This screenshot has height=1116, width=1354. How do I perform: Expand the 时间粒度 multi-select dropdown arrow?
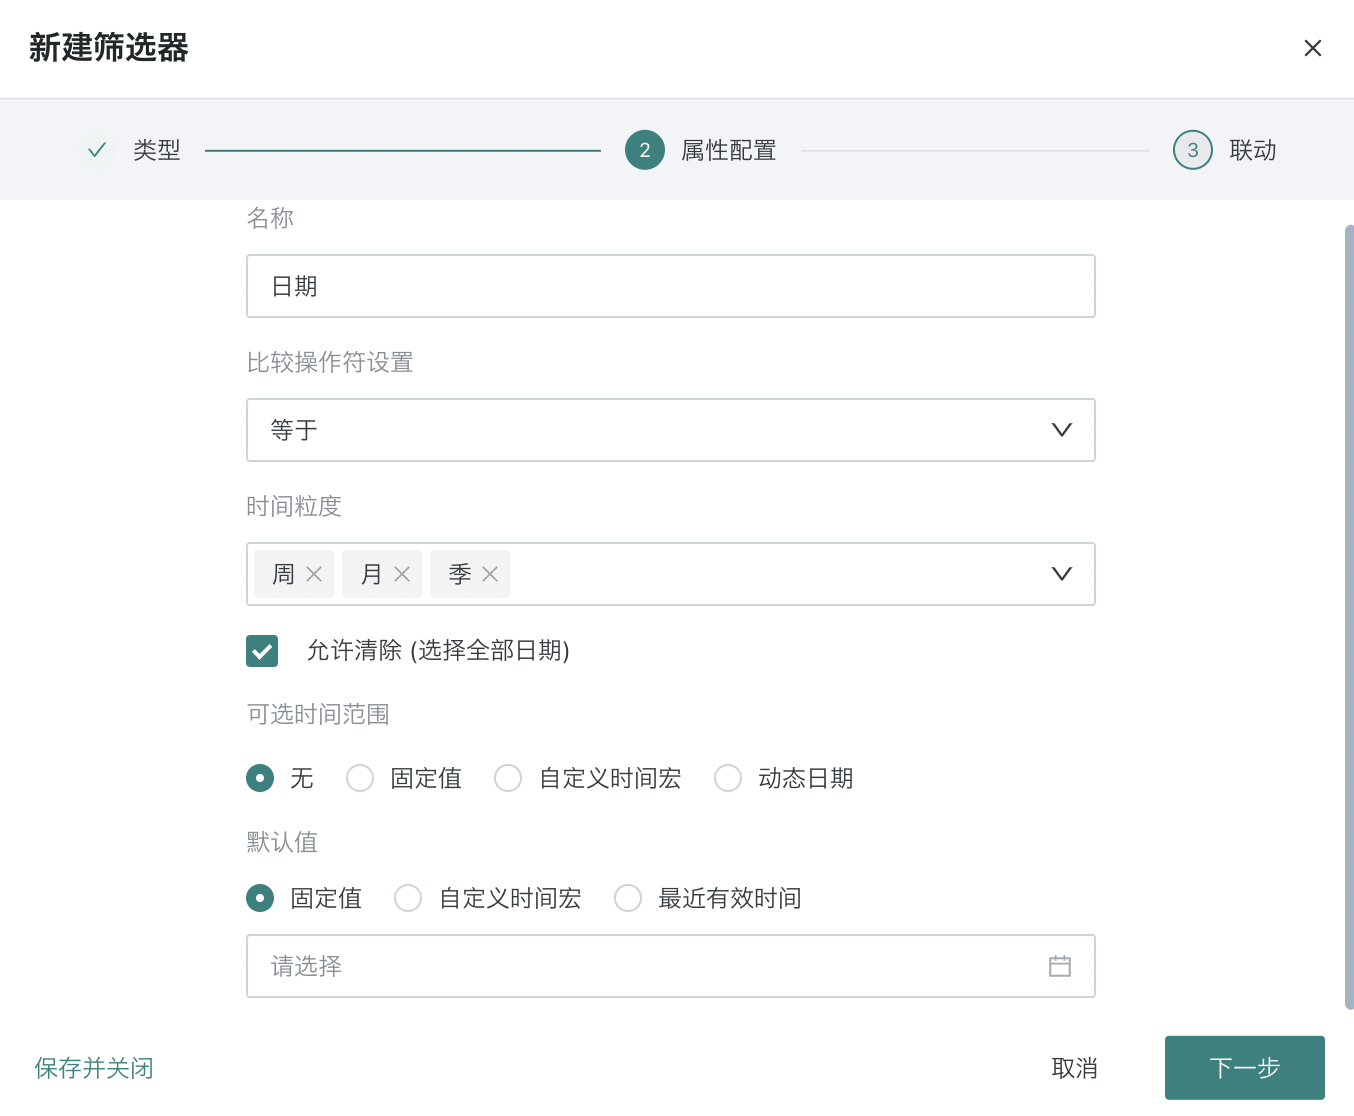pos(1062,574)
